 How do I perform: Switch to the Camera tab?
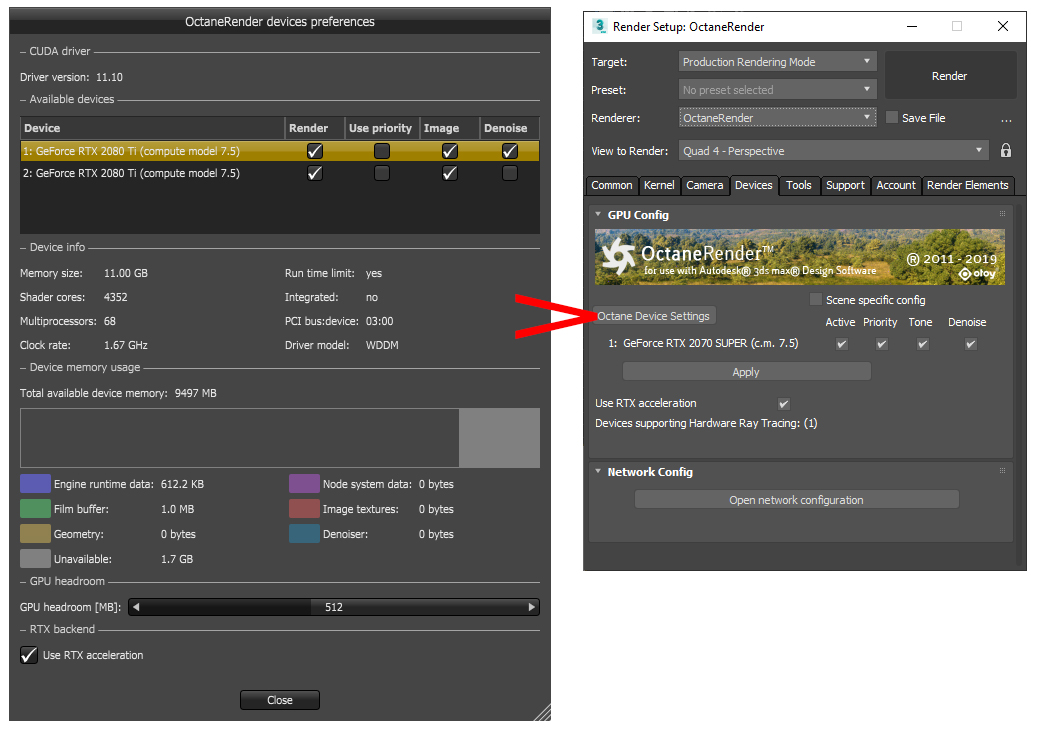tap(704, 186)
